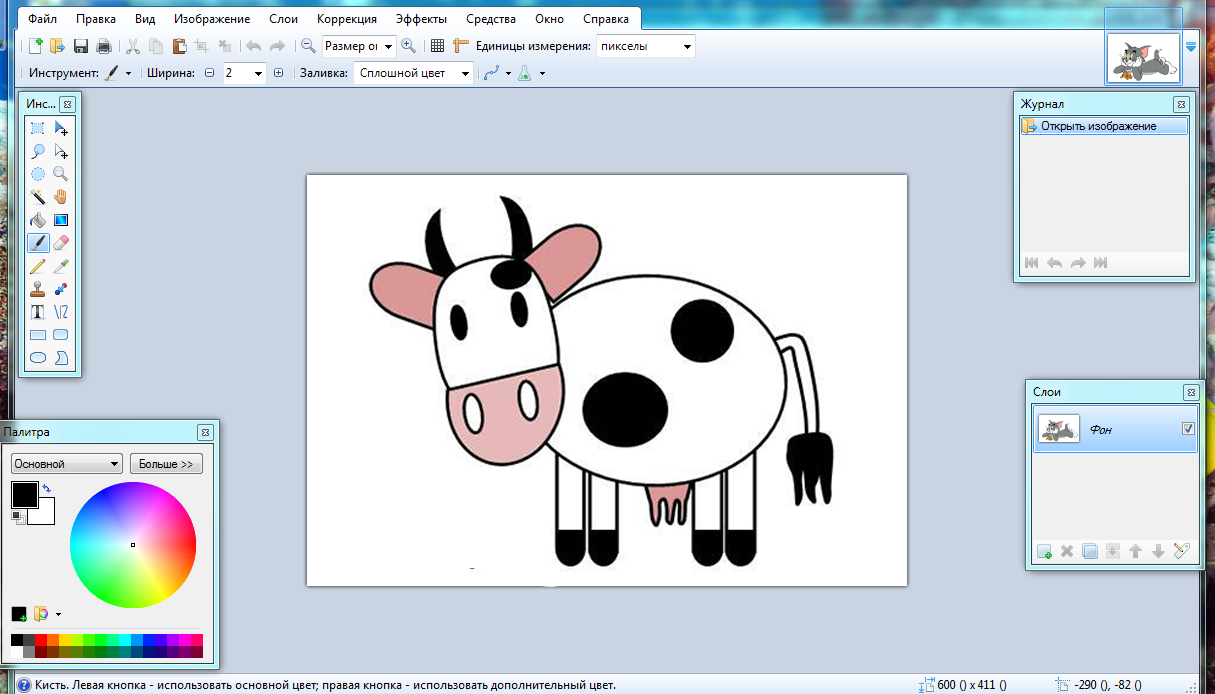Select the Lasso Select tool

tap(37, 151)
